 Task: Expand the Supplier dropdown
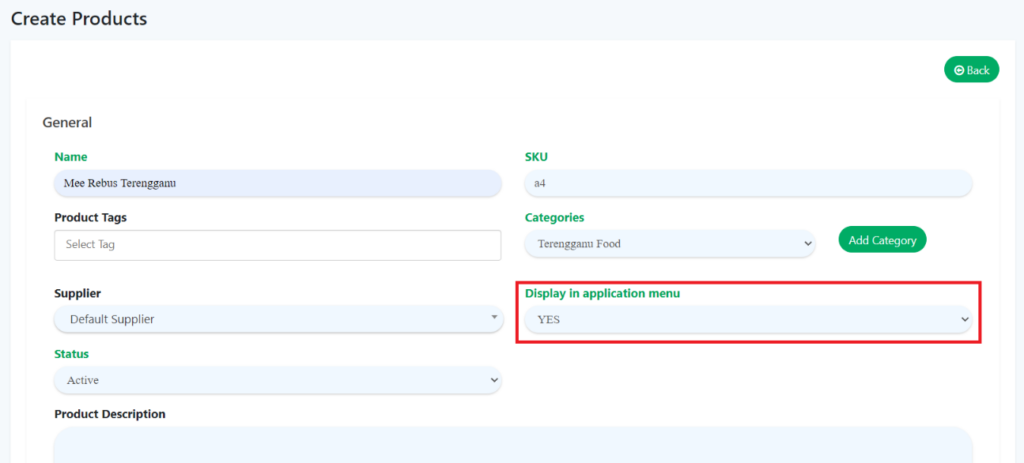point(277,319)
